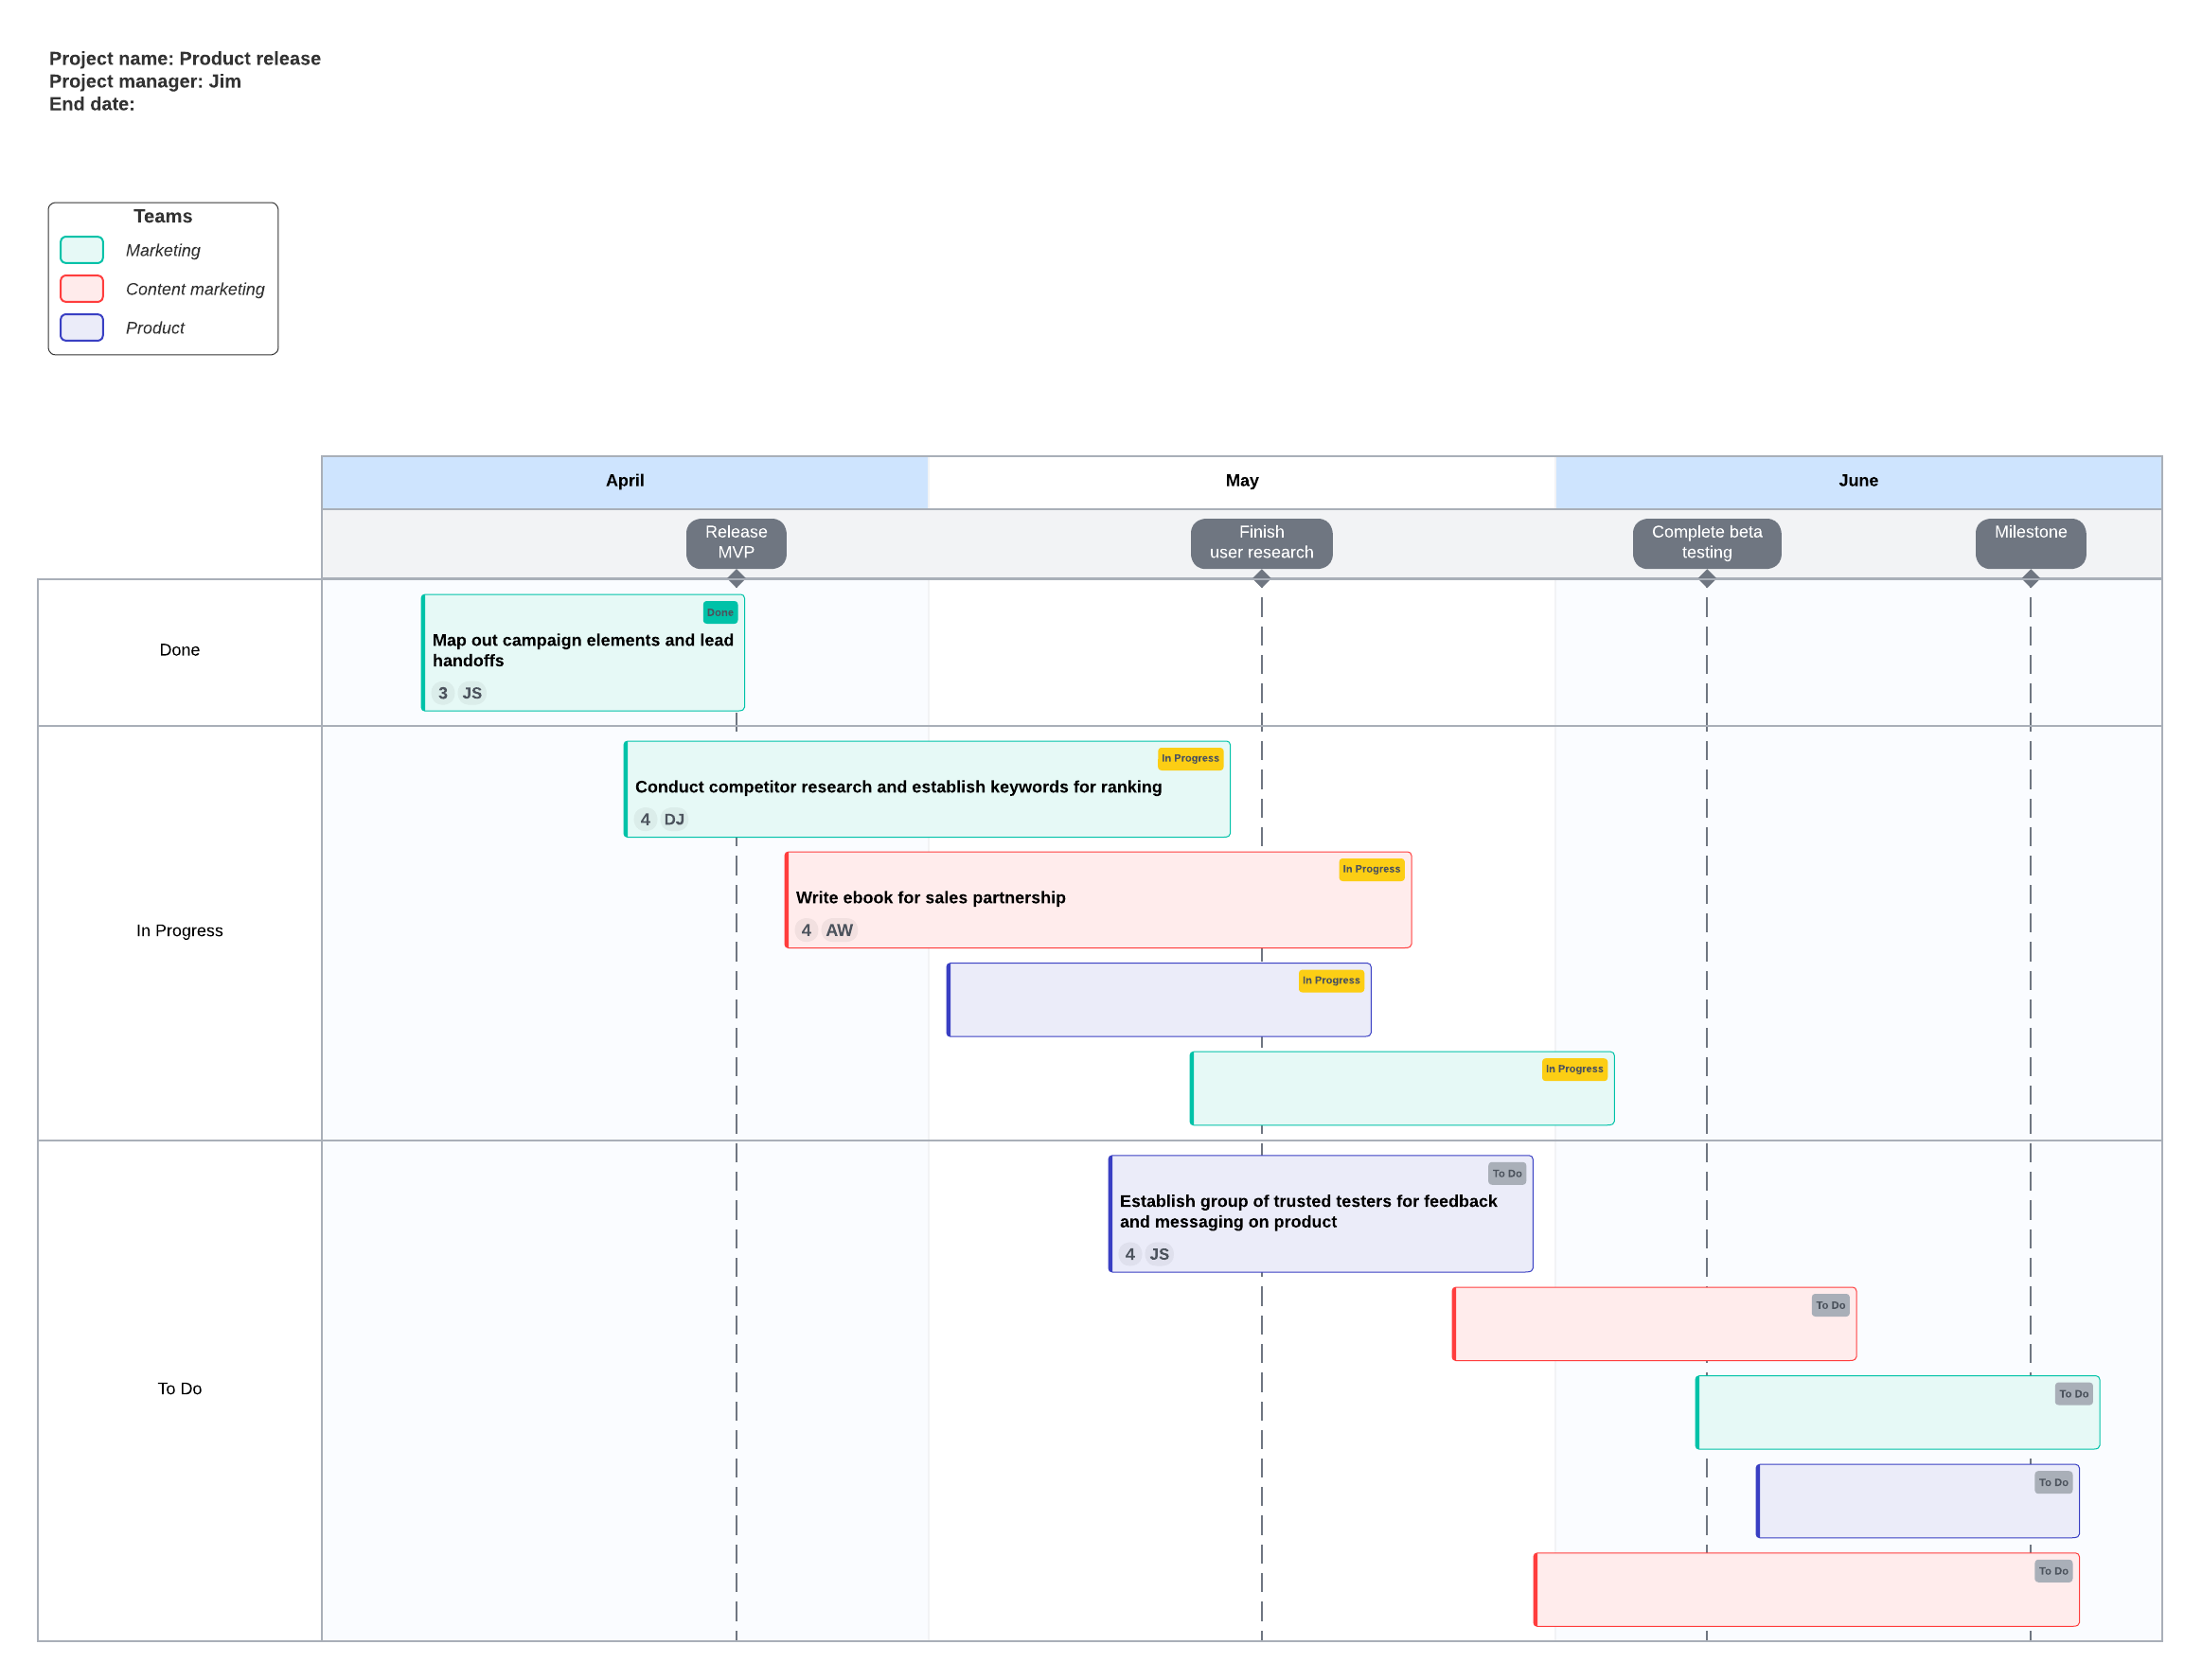
Task: Select the JS avatar on the campaign elements card
Action: [472, 693]
